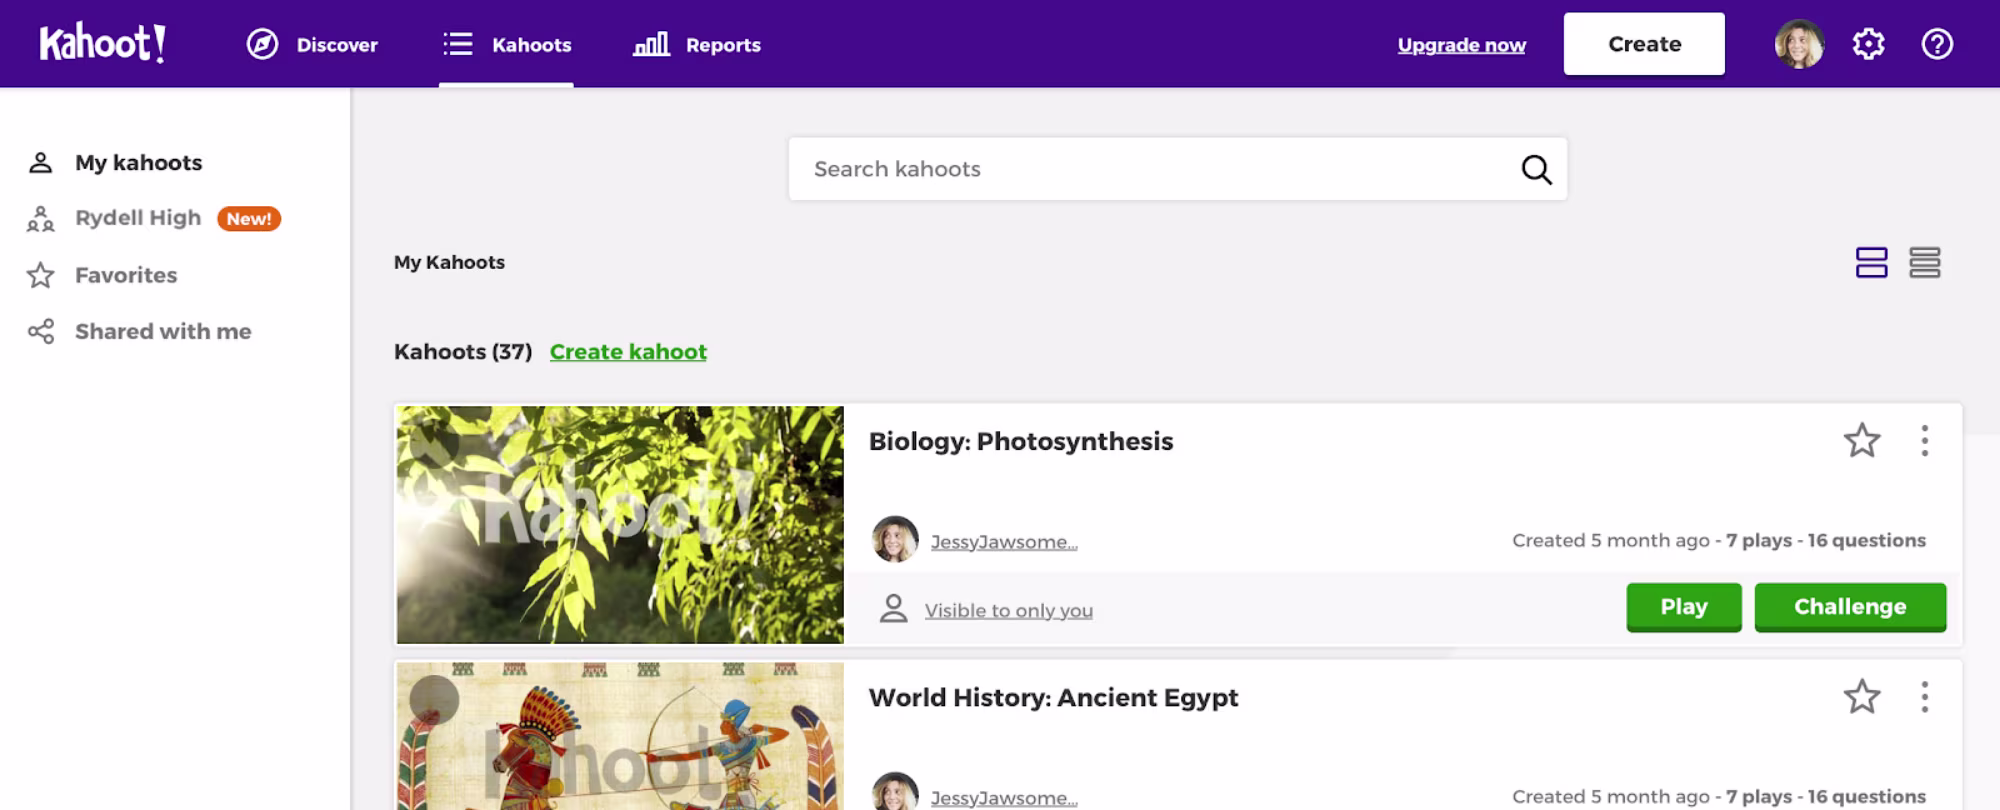The width and height of the screenshot is (2000, 810).
Task: Click the My Kahoots breadcrumb heading
Action: click(x=449, y=262)
